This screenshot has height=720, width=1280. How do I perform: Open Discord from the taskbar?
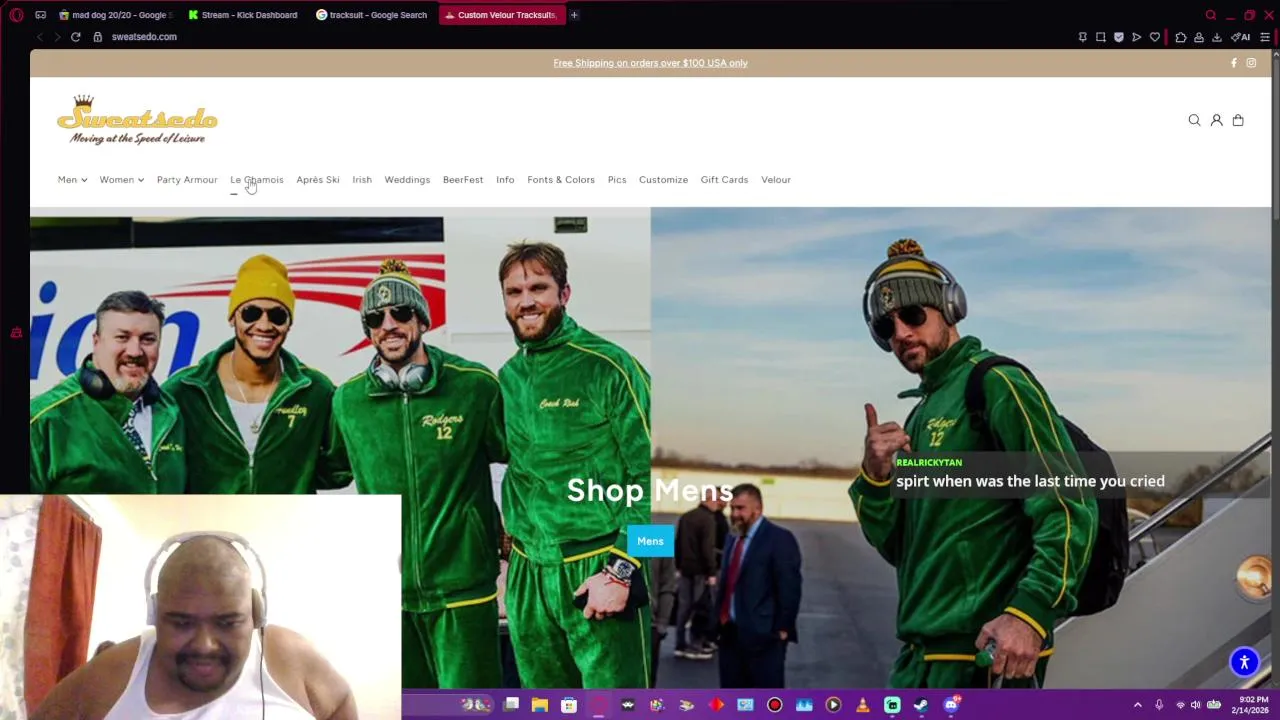tap(950, 705)
